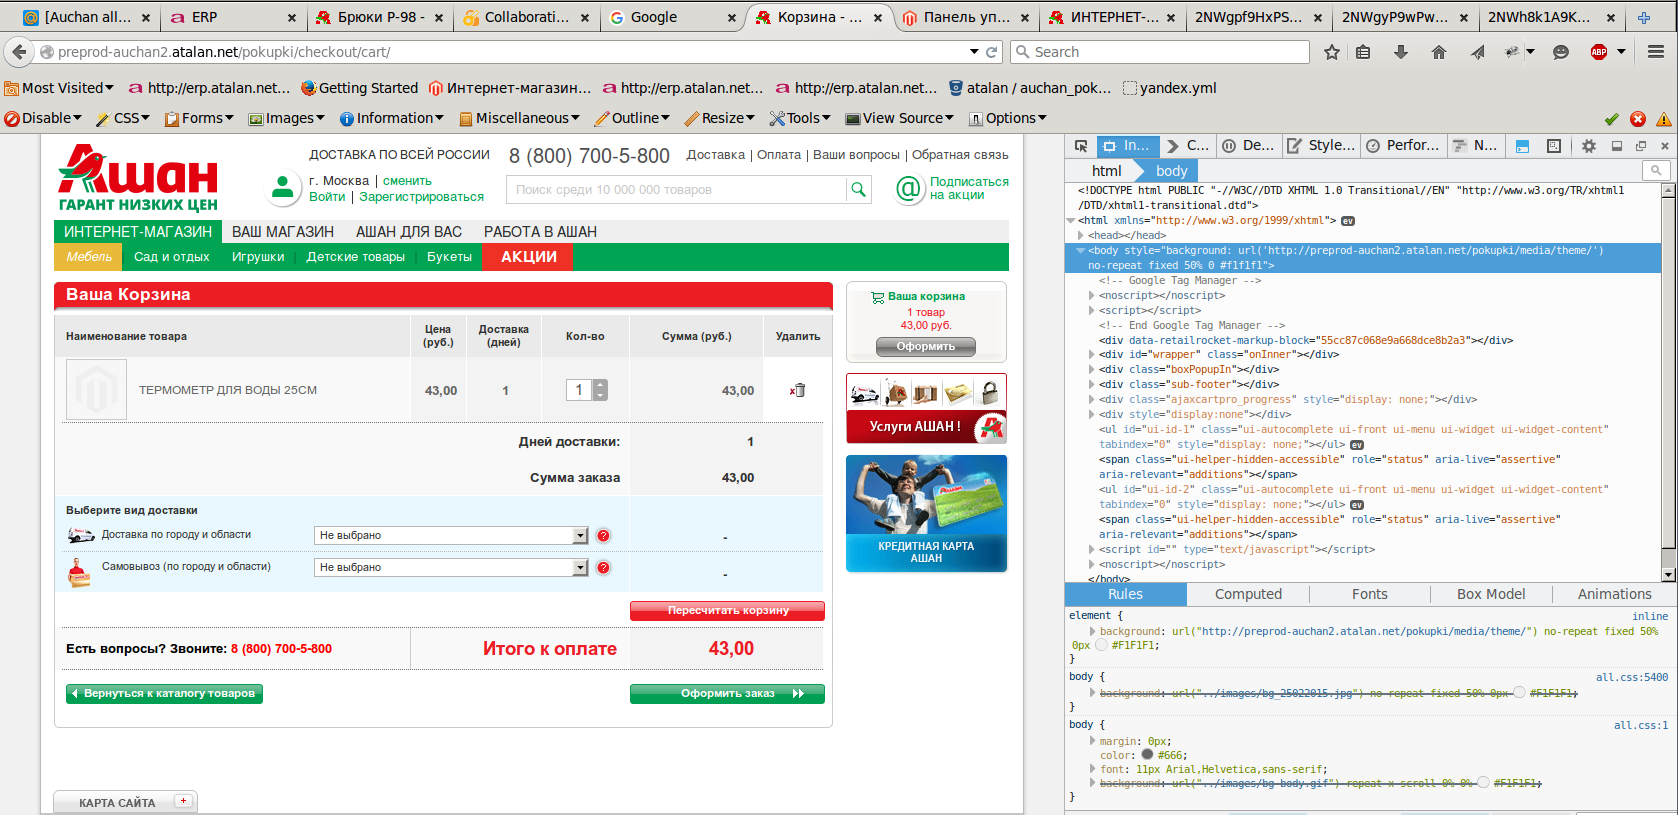This screenshot has height=815, width=1678.
Task: Open devtools settings gear
Action: [x=1589, y=146]
